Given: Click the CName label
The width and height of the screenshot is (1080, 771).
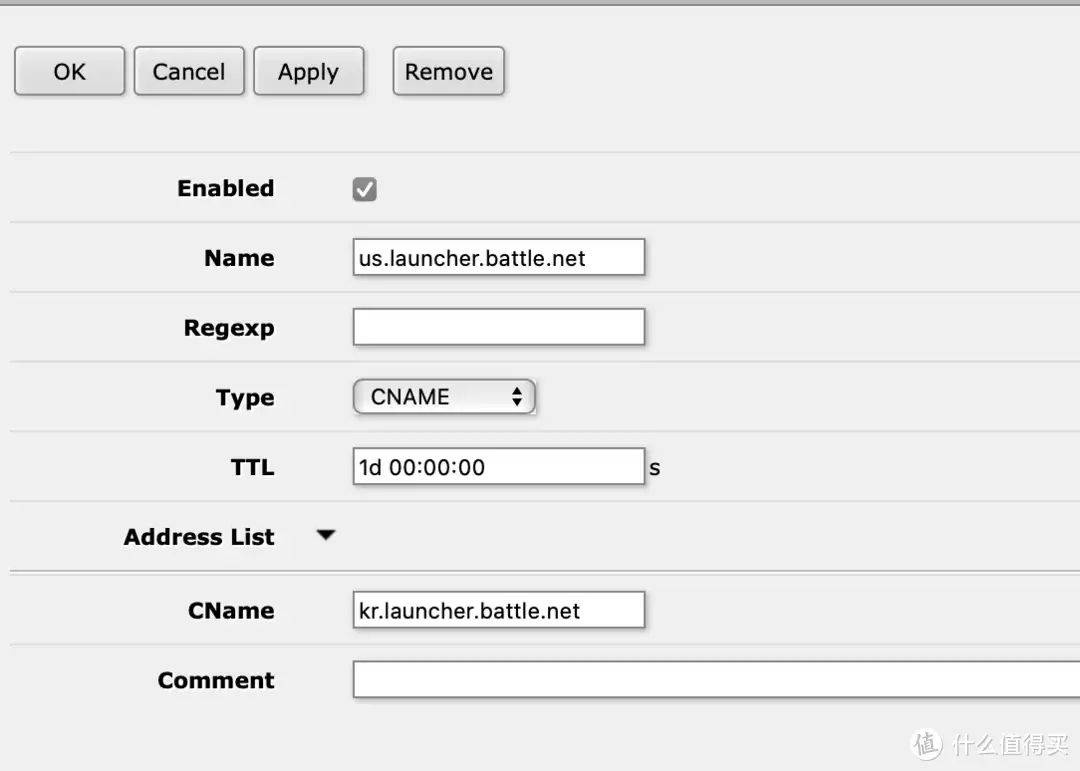Looking at the screenshot, I should tap(230, 611).
